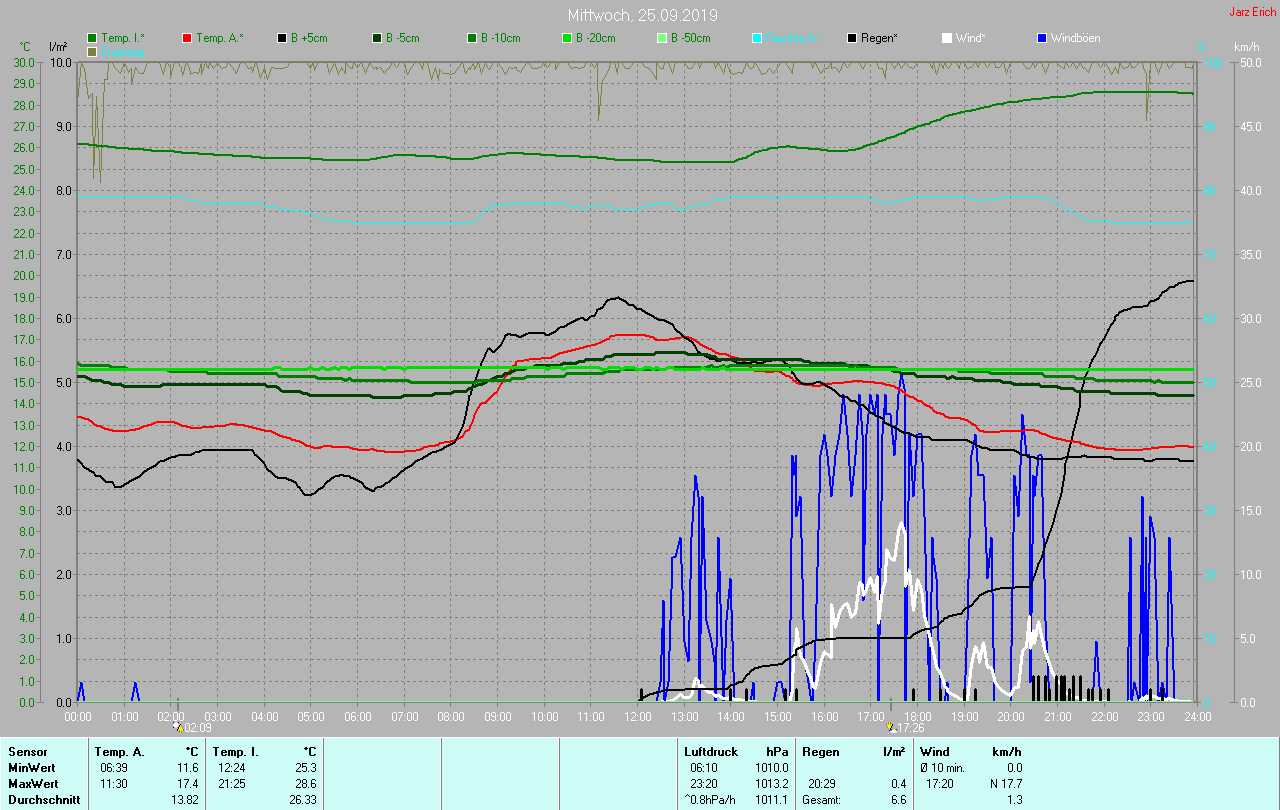Viewport: 1280px width, 810px height.
Task: Click the B -10cm legend square
Action: point(472,38)
